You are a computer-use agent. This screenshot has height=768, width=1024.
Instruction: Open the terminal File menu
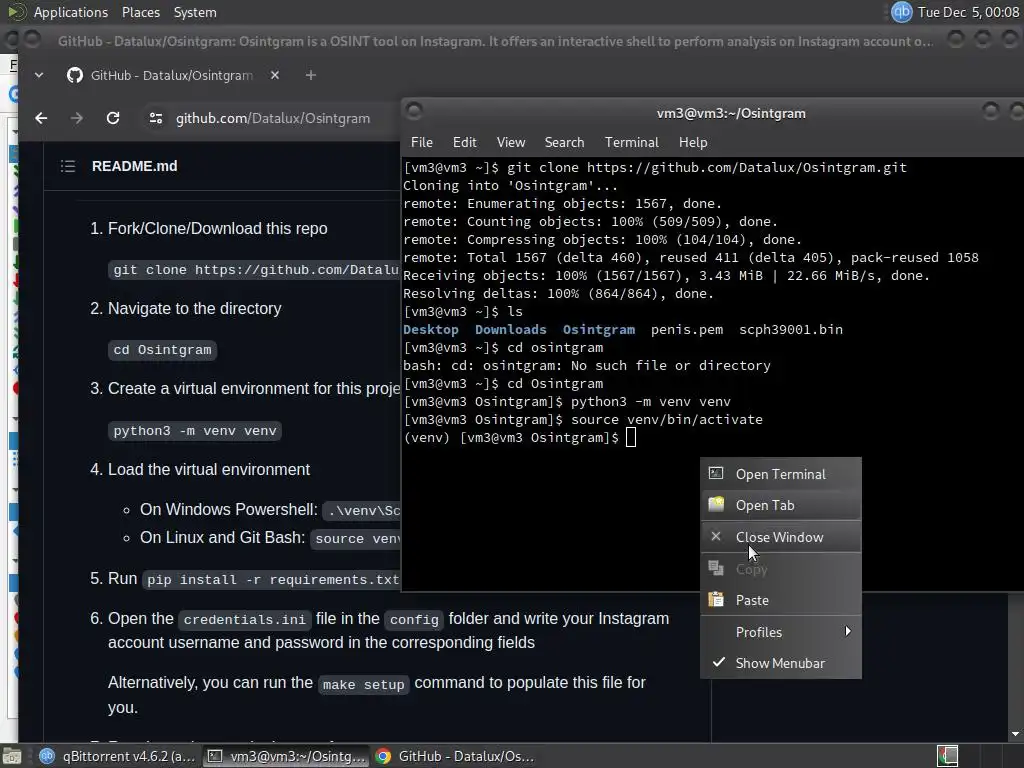coord(421,142)
